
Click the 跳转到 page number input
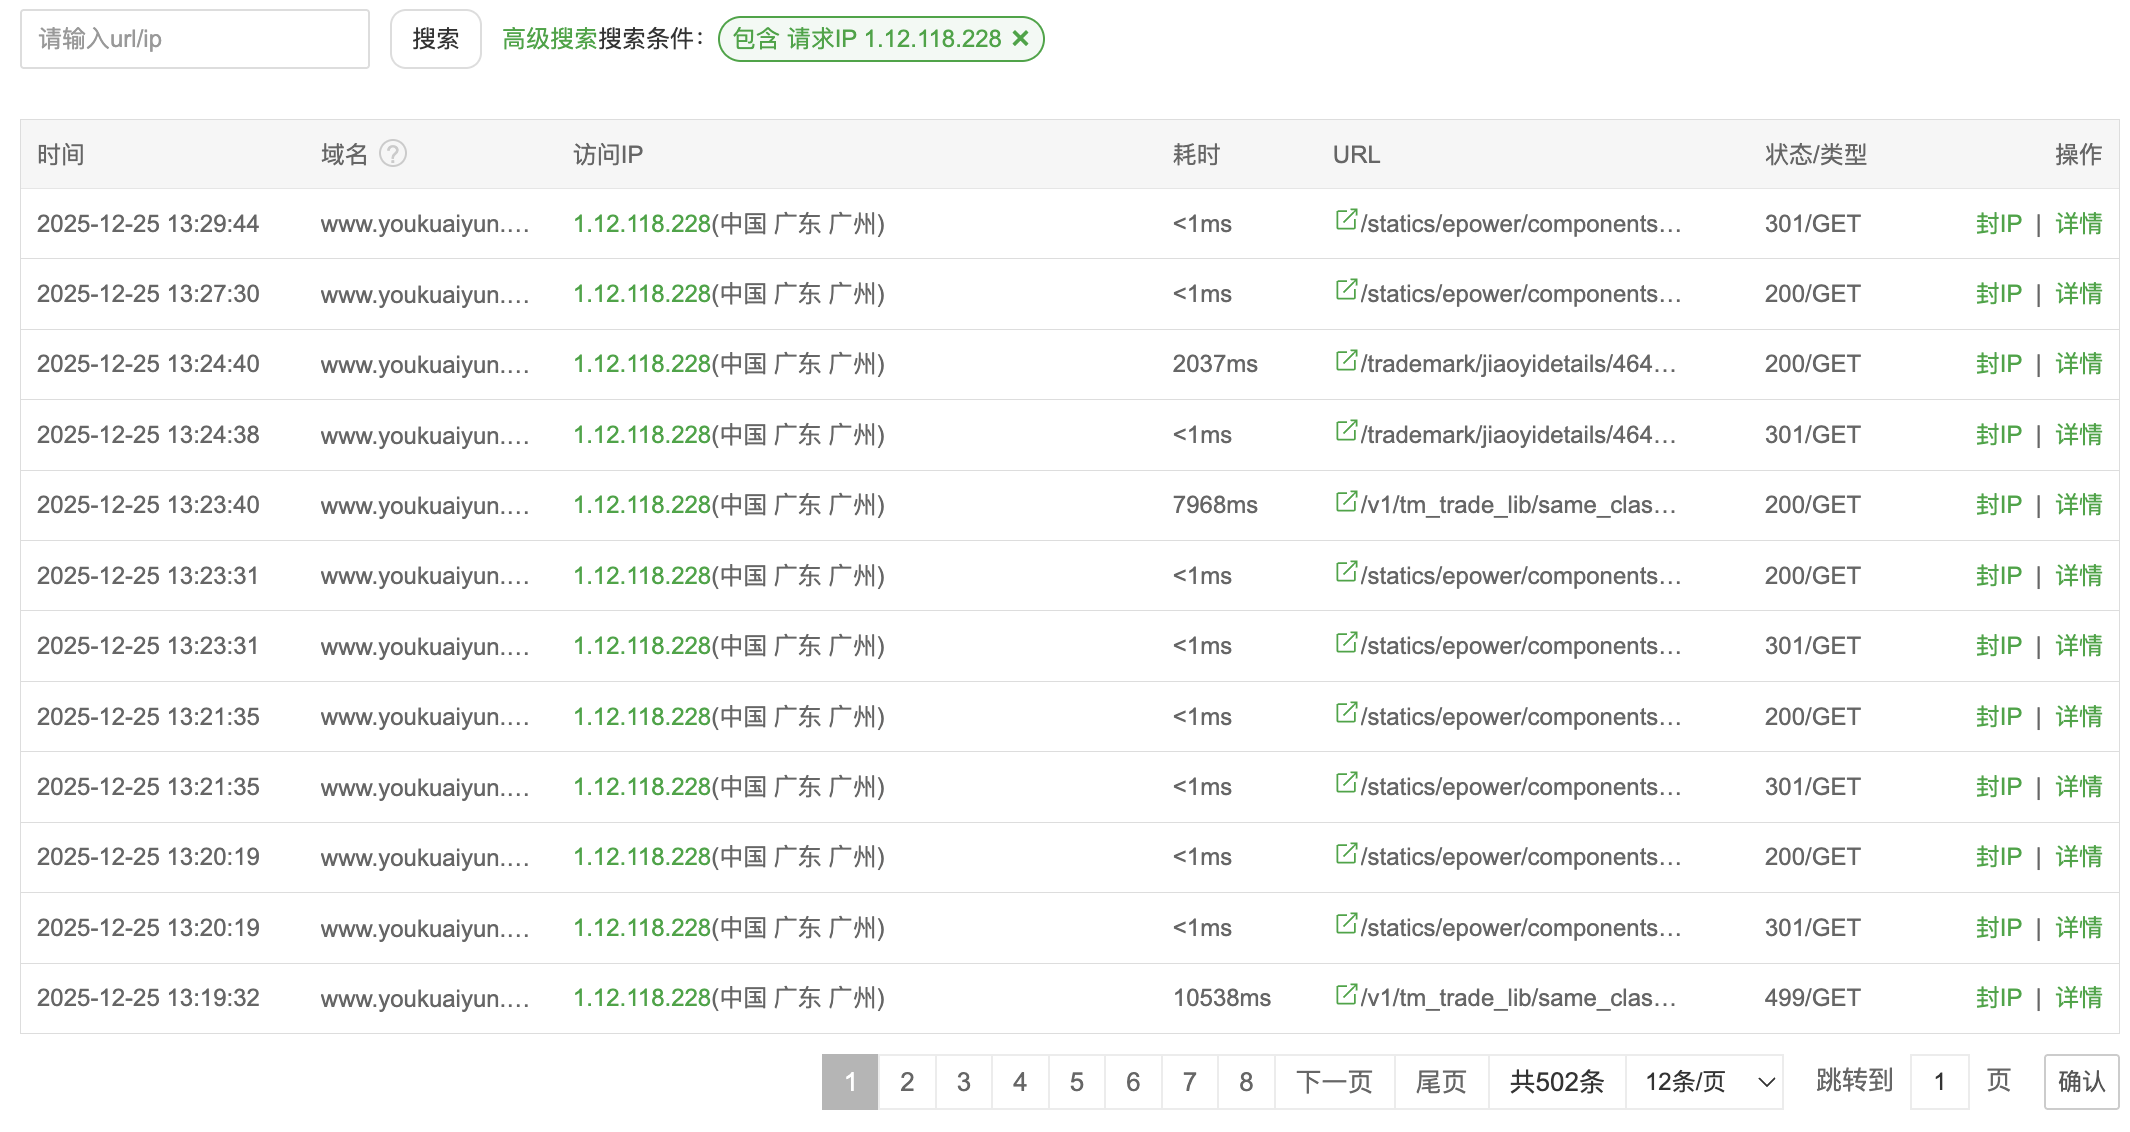pos(1939,1081)
